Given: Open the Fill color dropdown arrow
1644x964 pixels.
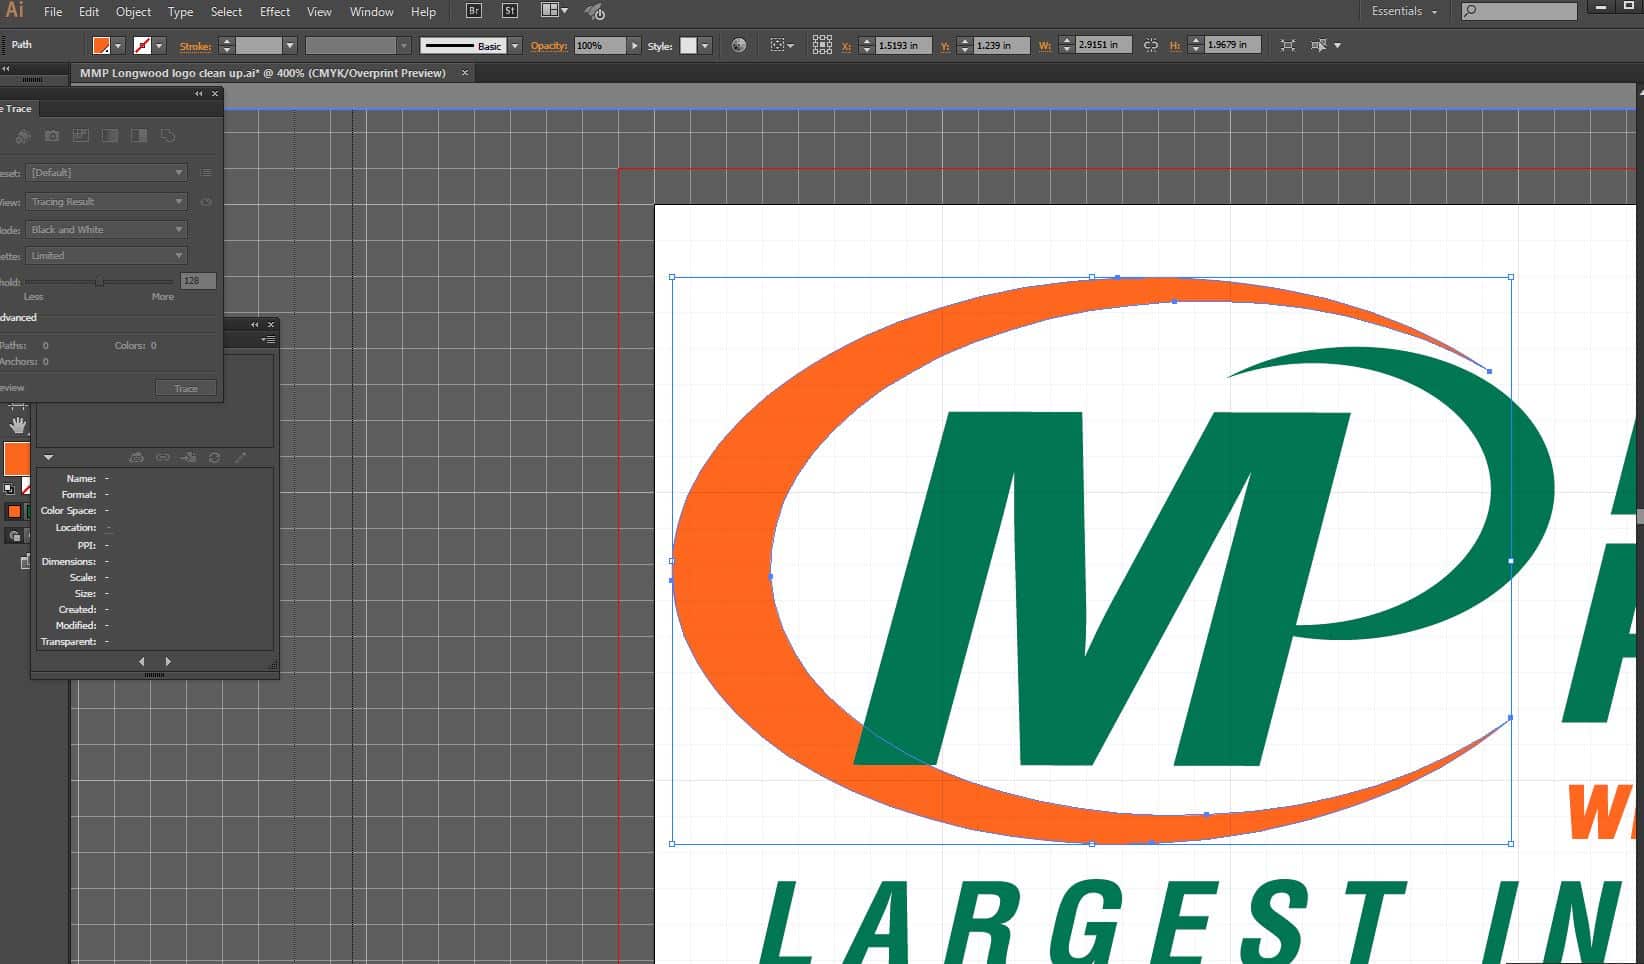Looking at the screenshot, I should 118,46.
